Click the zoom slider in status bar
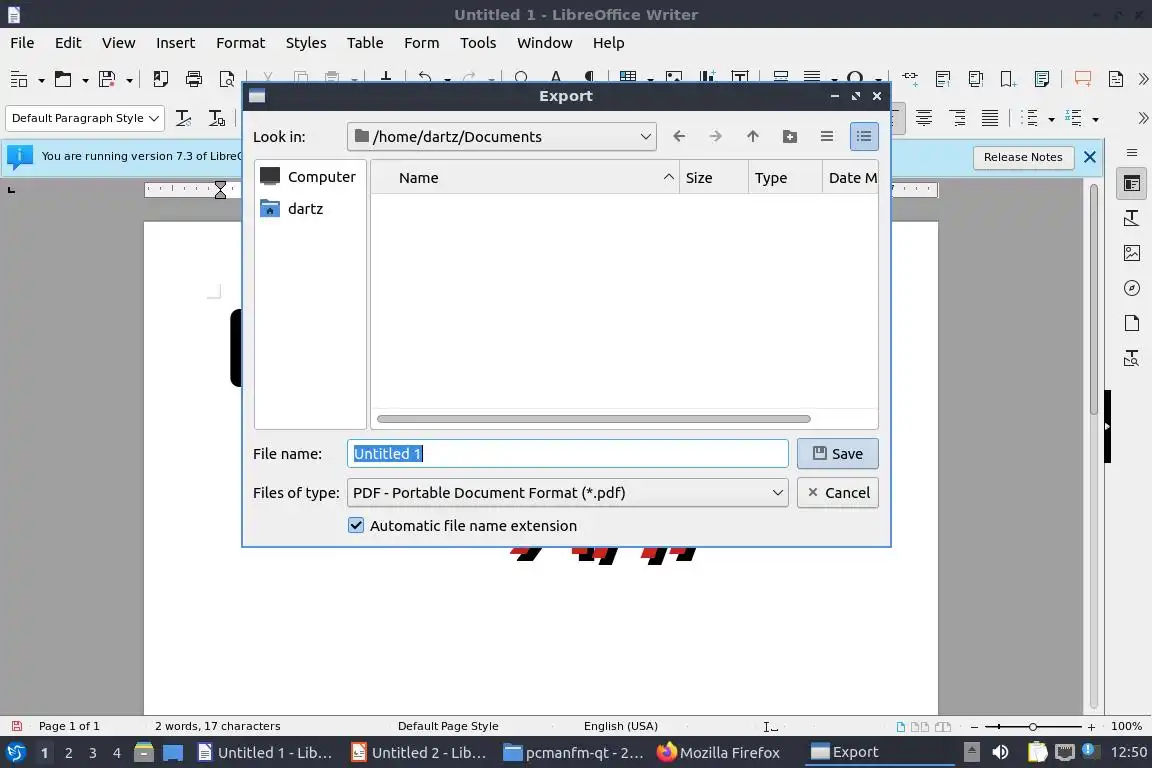This screenshot has height=768, width=1152. pyautogui.click(x=1032, y=727)
